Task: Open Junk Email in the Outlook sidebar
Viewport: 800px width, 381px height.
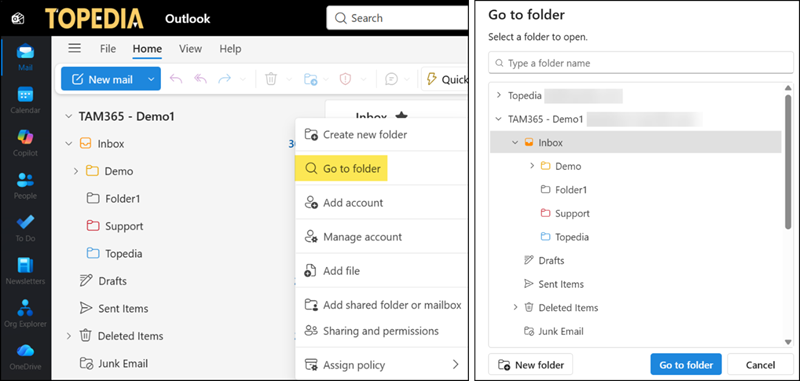Action: (x=122, y=364)
